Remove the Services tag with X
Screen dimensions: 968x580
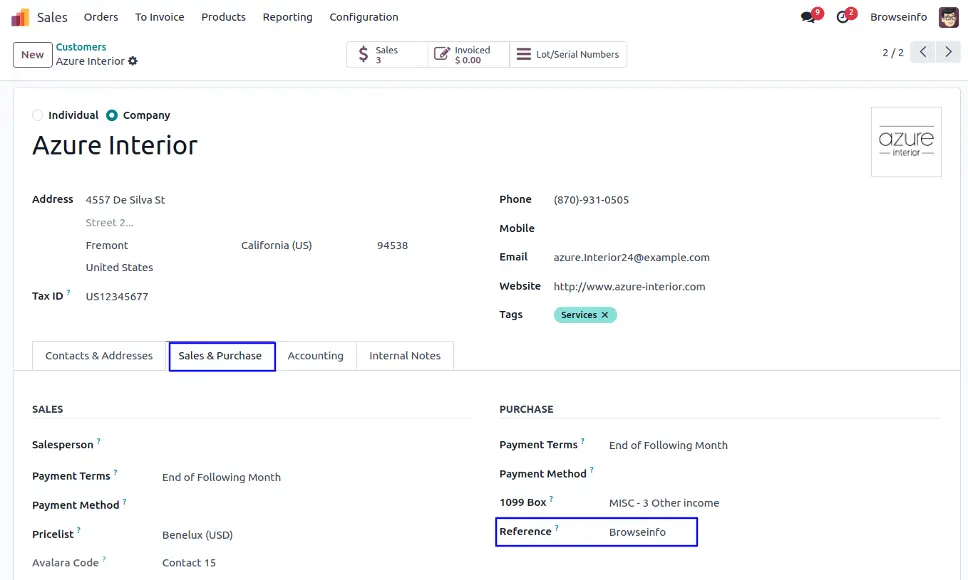(605, 315)
